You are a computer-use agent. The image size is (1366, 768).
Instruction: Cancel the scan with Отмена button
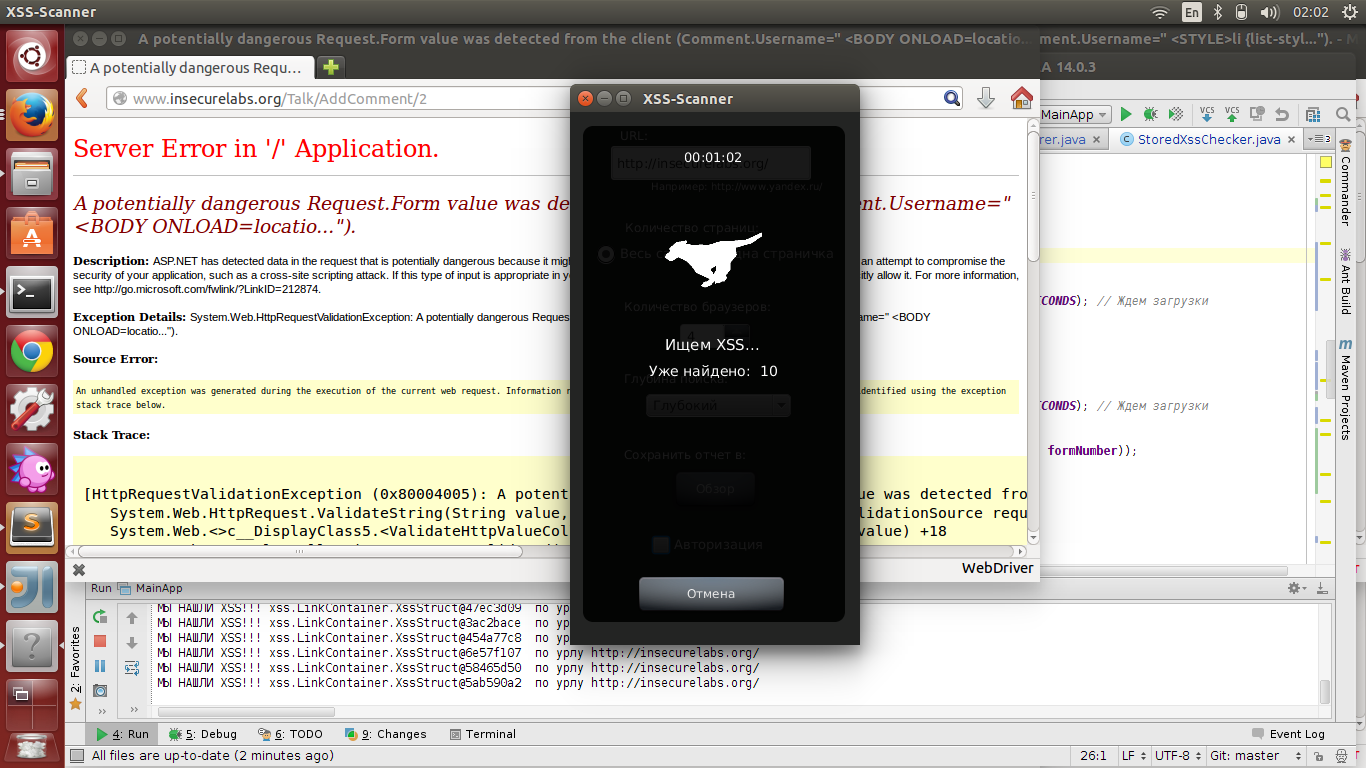pos(710,593)
